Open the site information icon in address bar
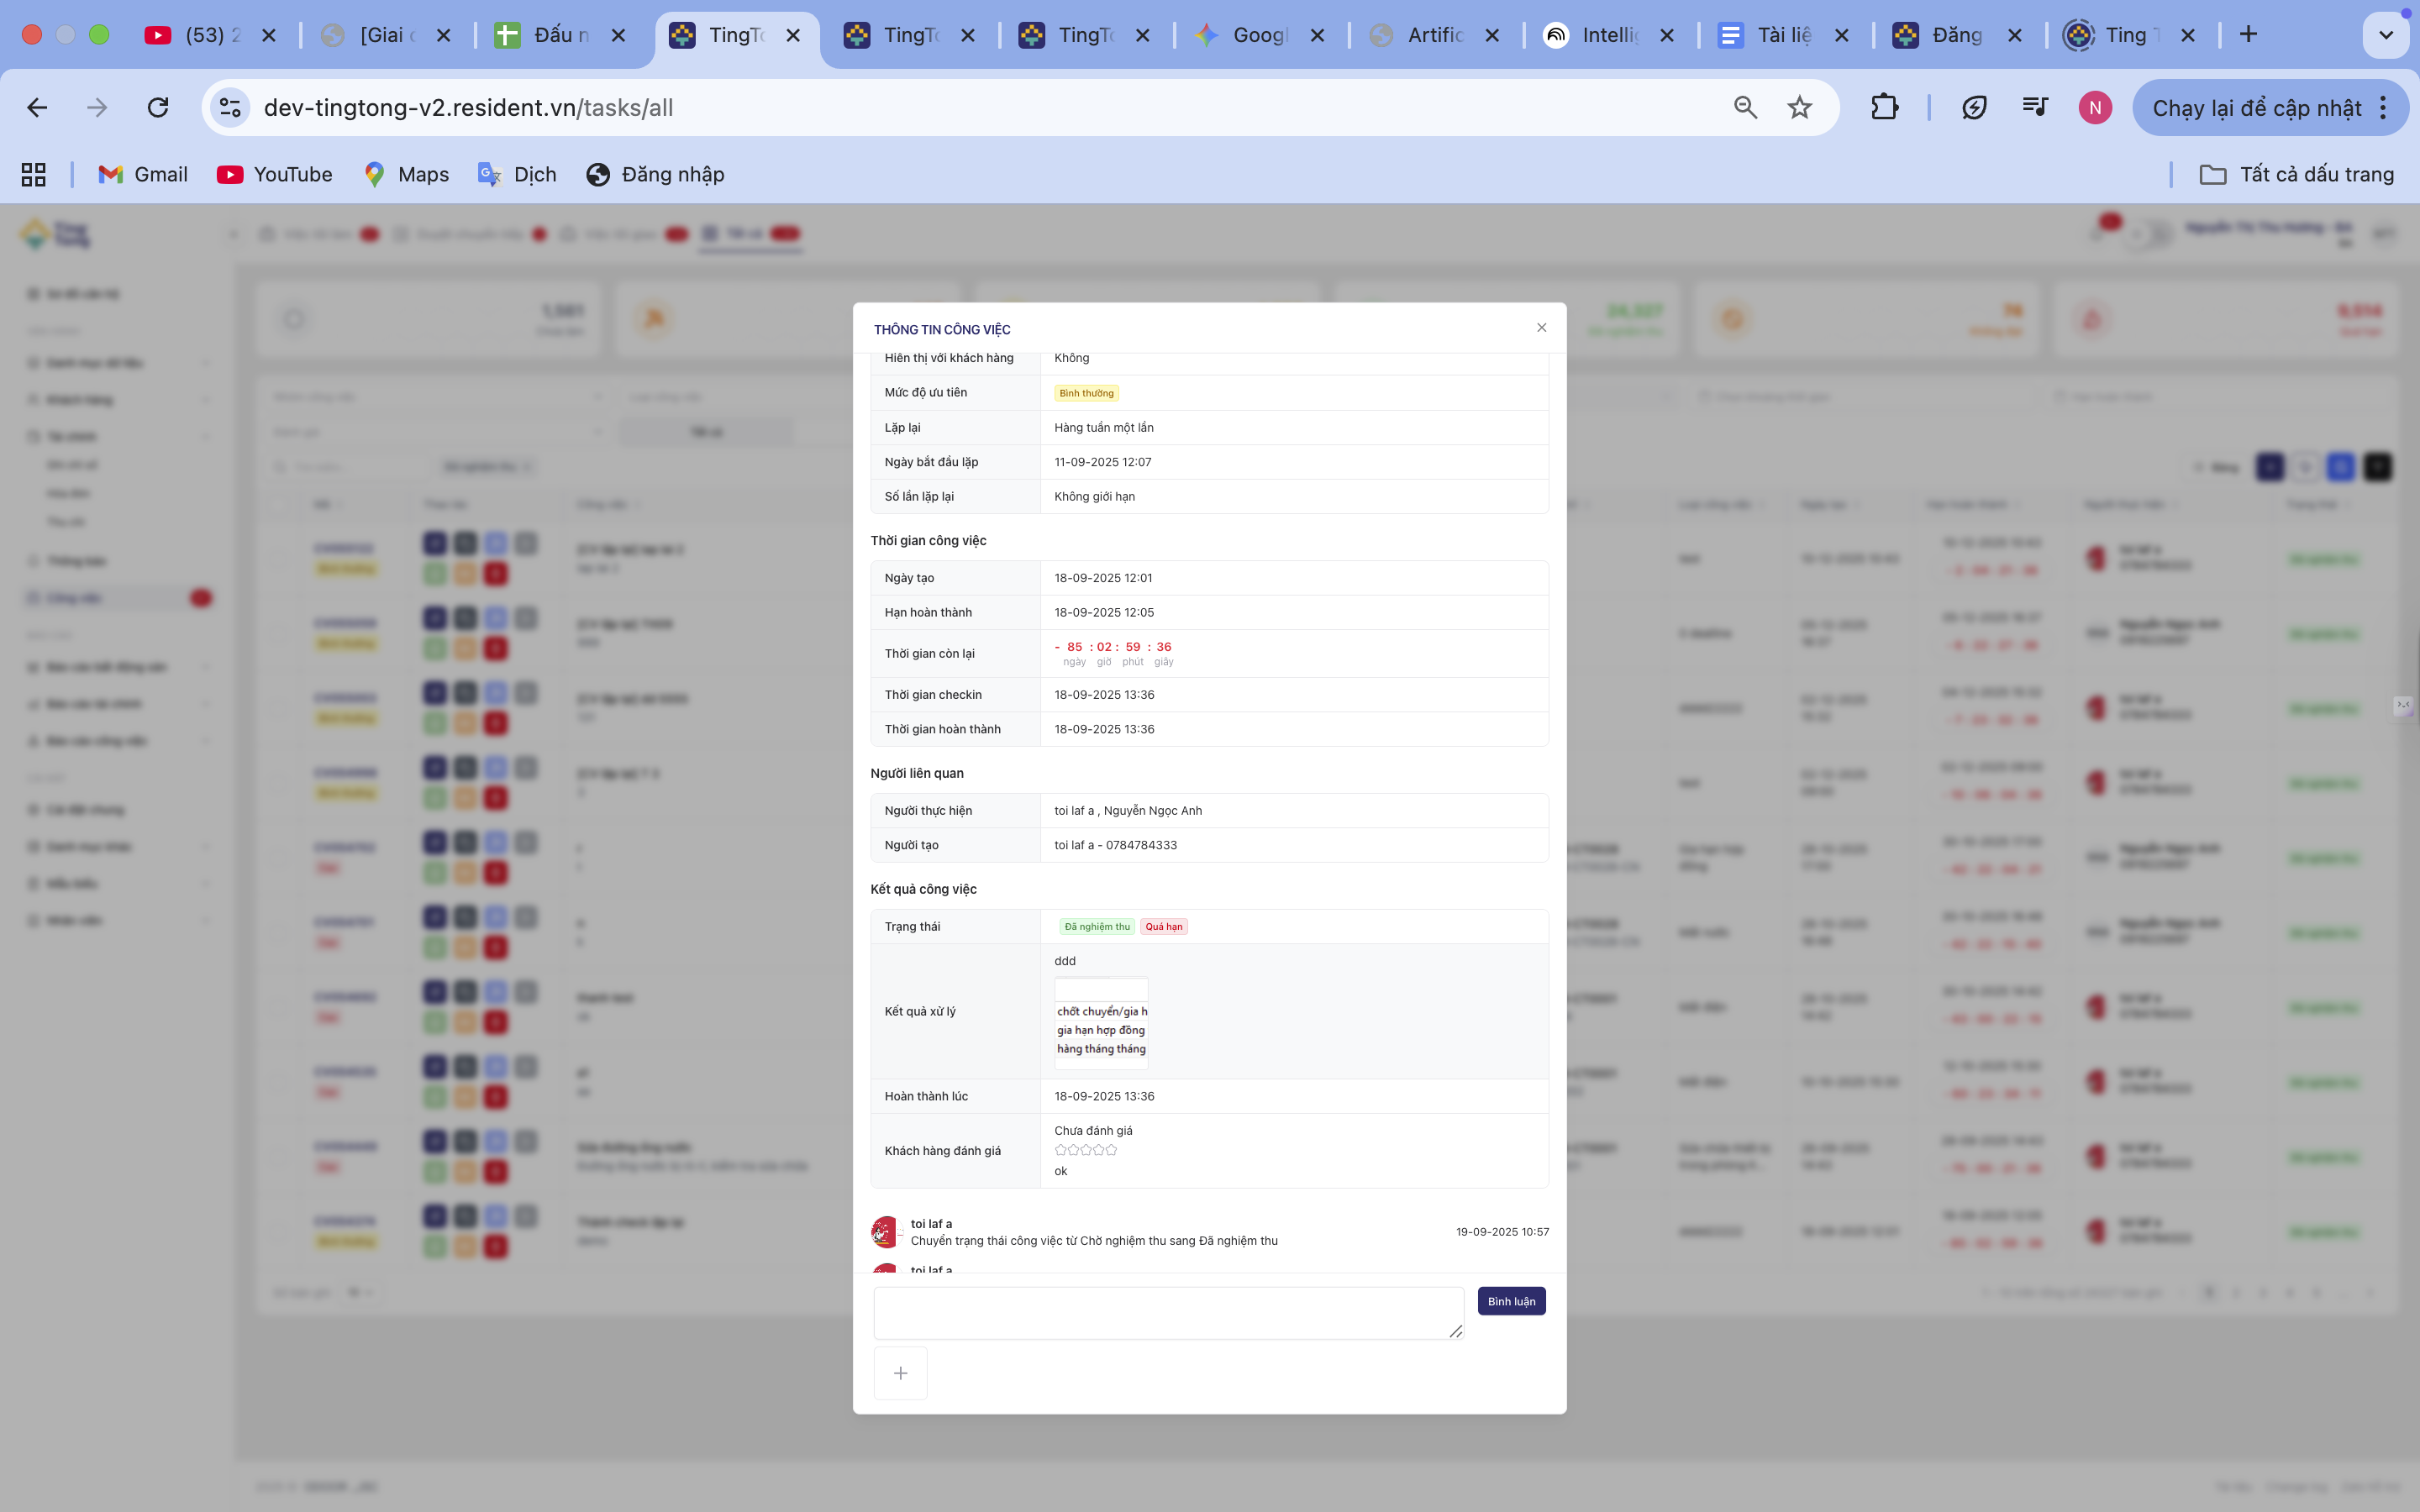The width and height of the screenshot is (2420, 1512). (x=231, y=108)
